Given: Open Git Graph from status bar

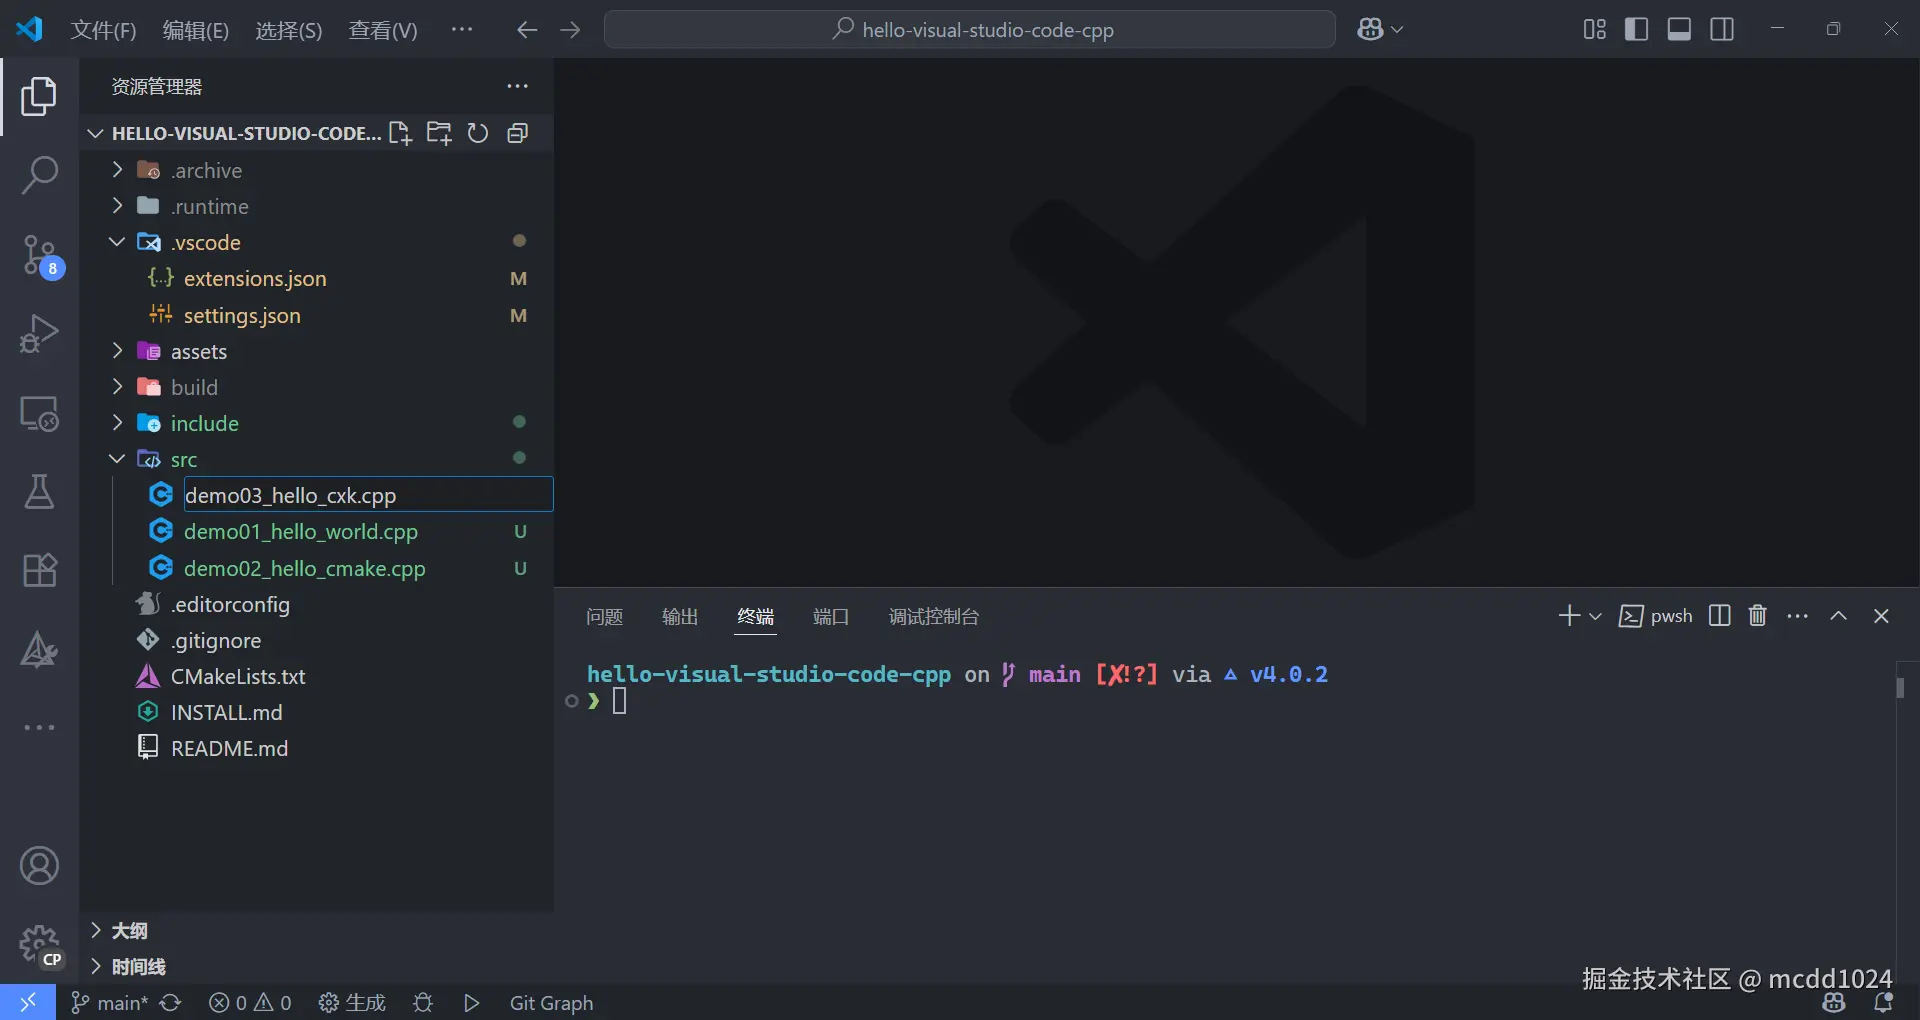Looking at the screenshot, I should click(x=551, y=1002).
